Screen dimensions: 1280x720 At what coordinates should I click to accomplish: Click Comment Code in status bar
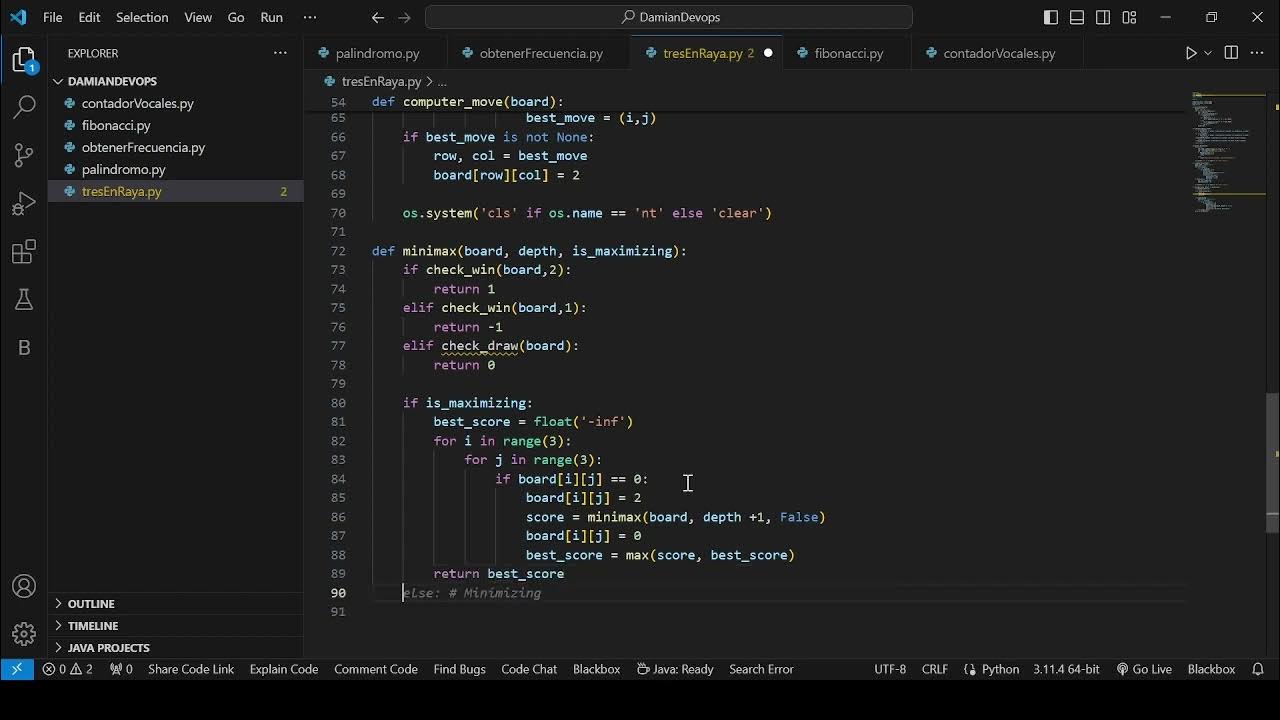point(376,669)
